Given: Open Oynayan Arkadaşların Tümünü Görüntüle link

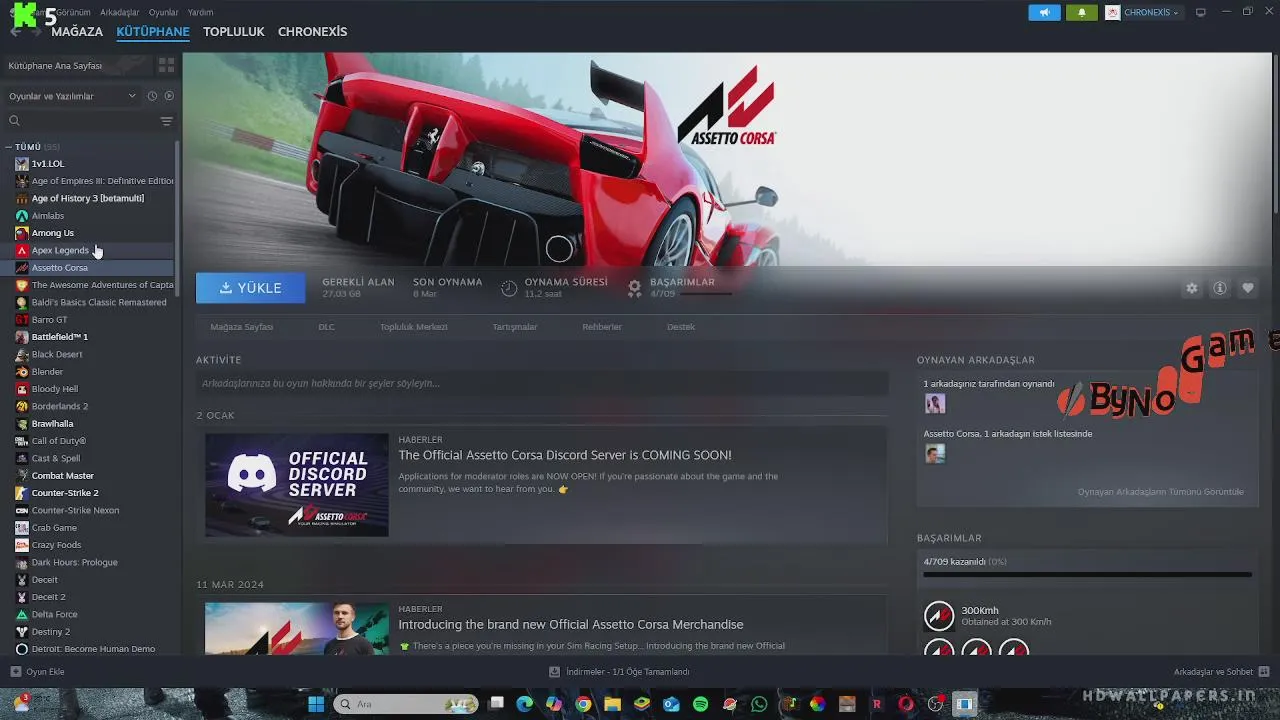Looking at the screenshot, I should [x=1160, y=492].
